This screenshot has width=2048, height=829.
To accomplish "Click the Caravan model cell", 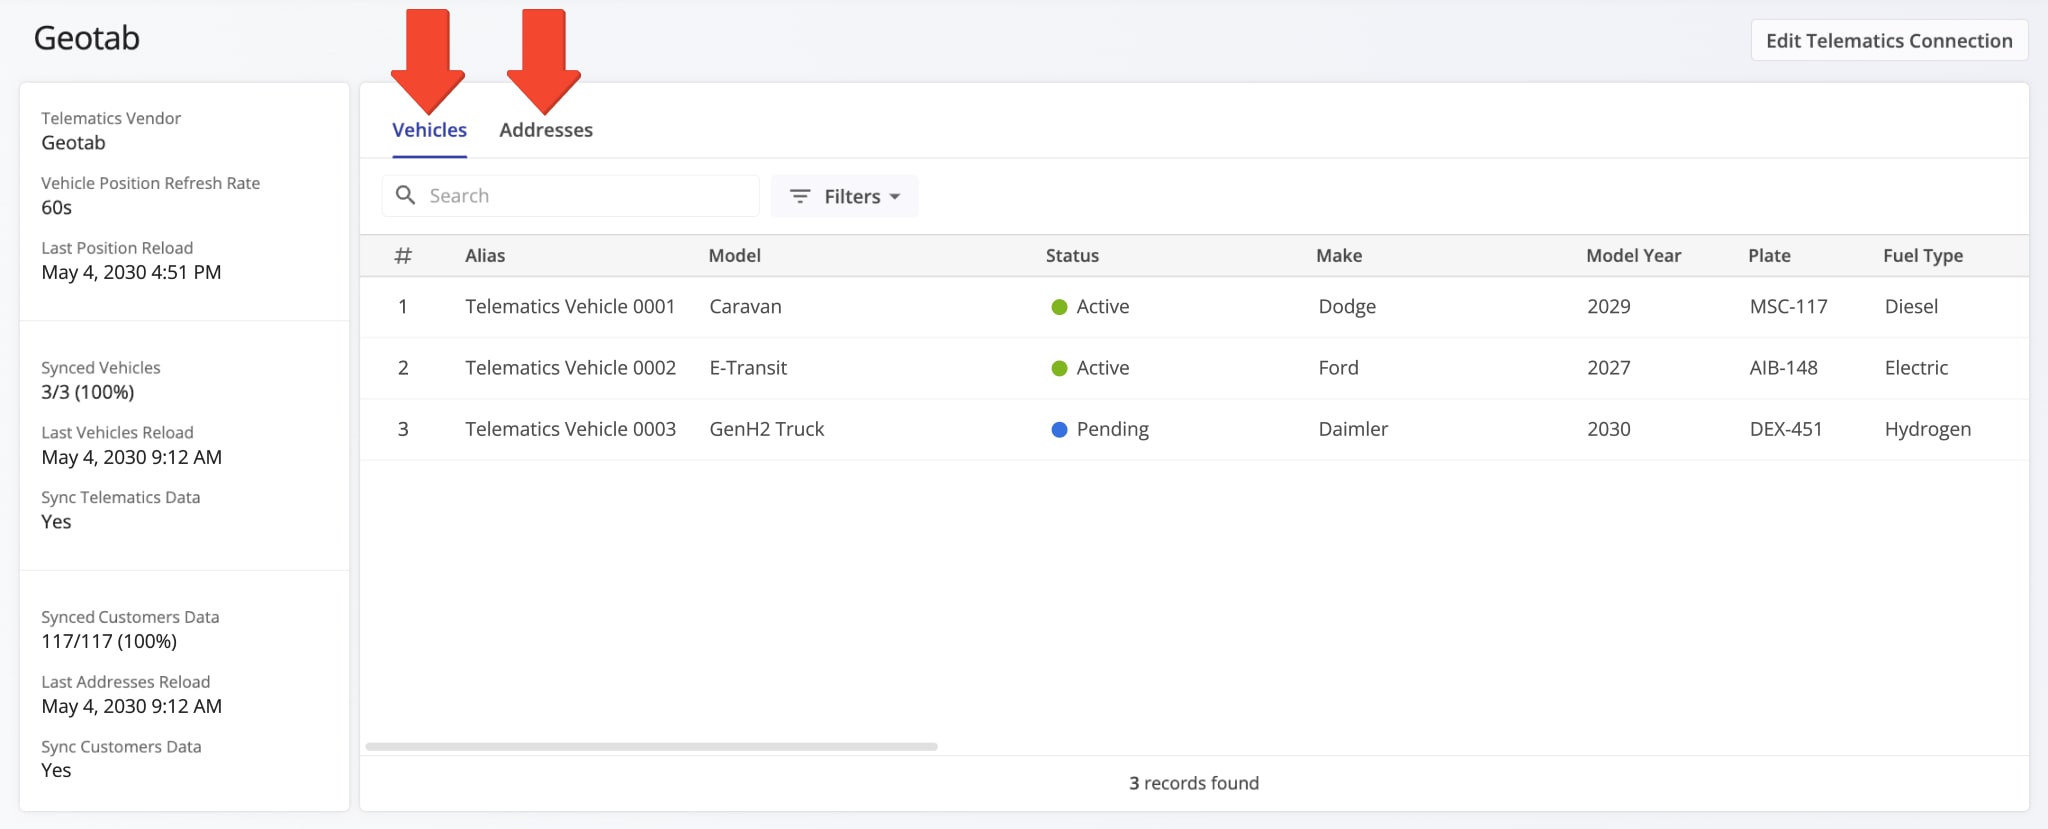I will [x=745, y=307].
